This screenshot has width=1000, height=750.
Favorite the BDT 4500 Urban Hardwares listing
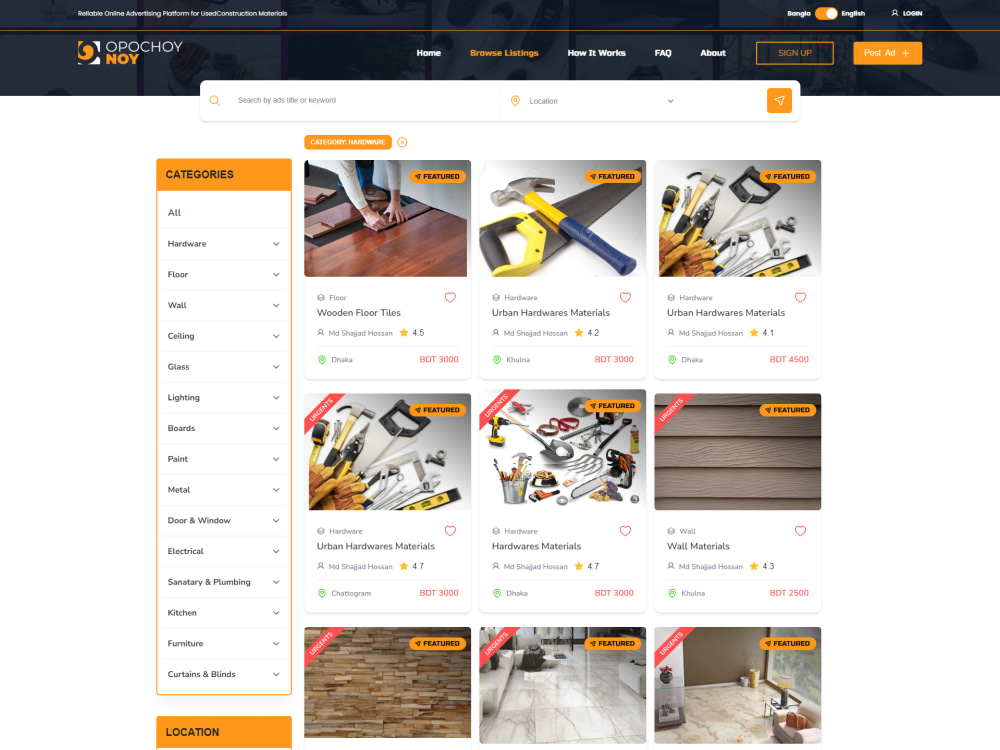pyautogui.click(x=800, y=298)
